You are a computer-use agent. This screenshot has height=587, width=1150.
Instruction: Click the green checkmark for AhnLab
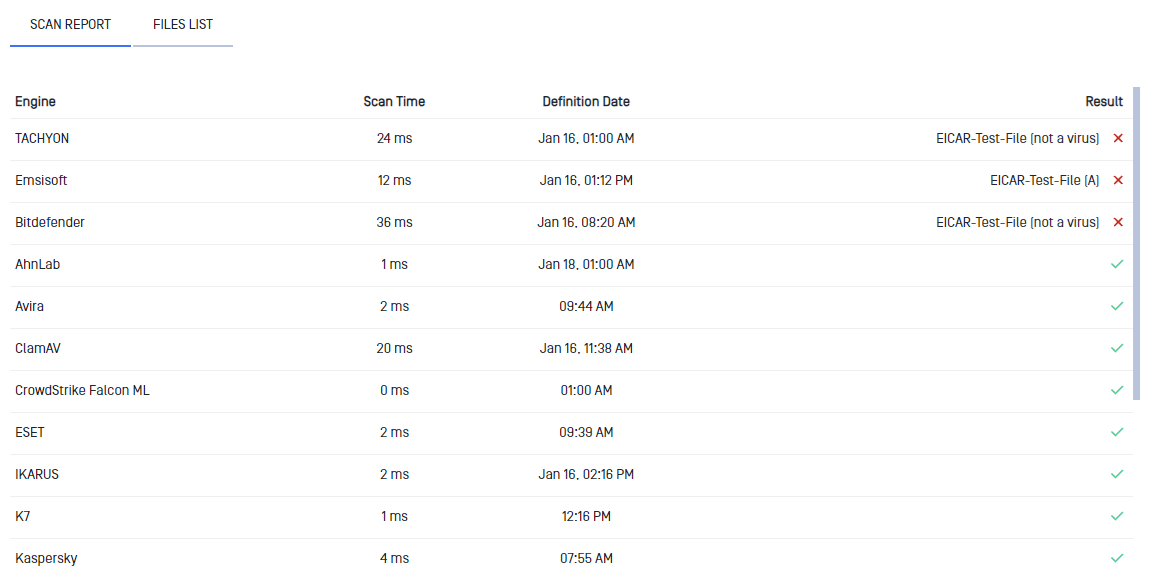click(x=1117, y=264)
